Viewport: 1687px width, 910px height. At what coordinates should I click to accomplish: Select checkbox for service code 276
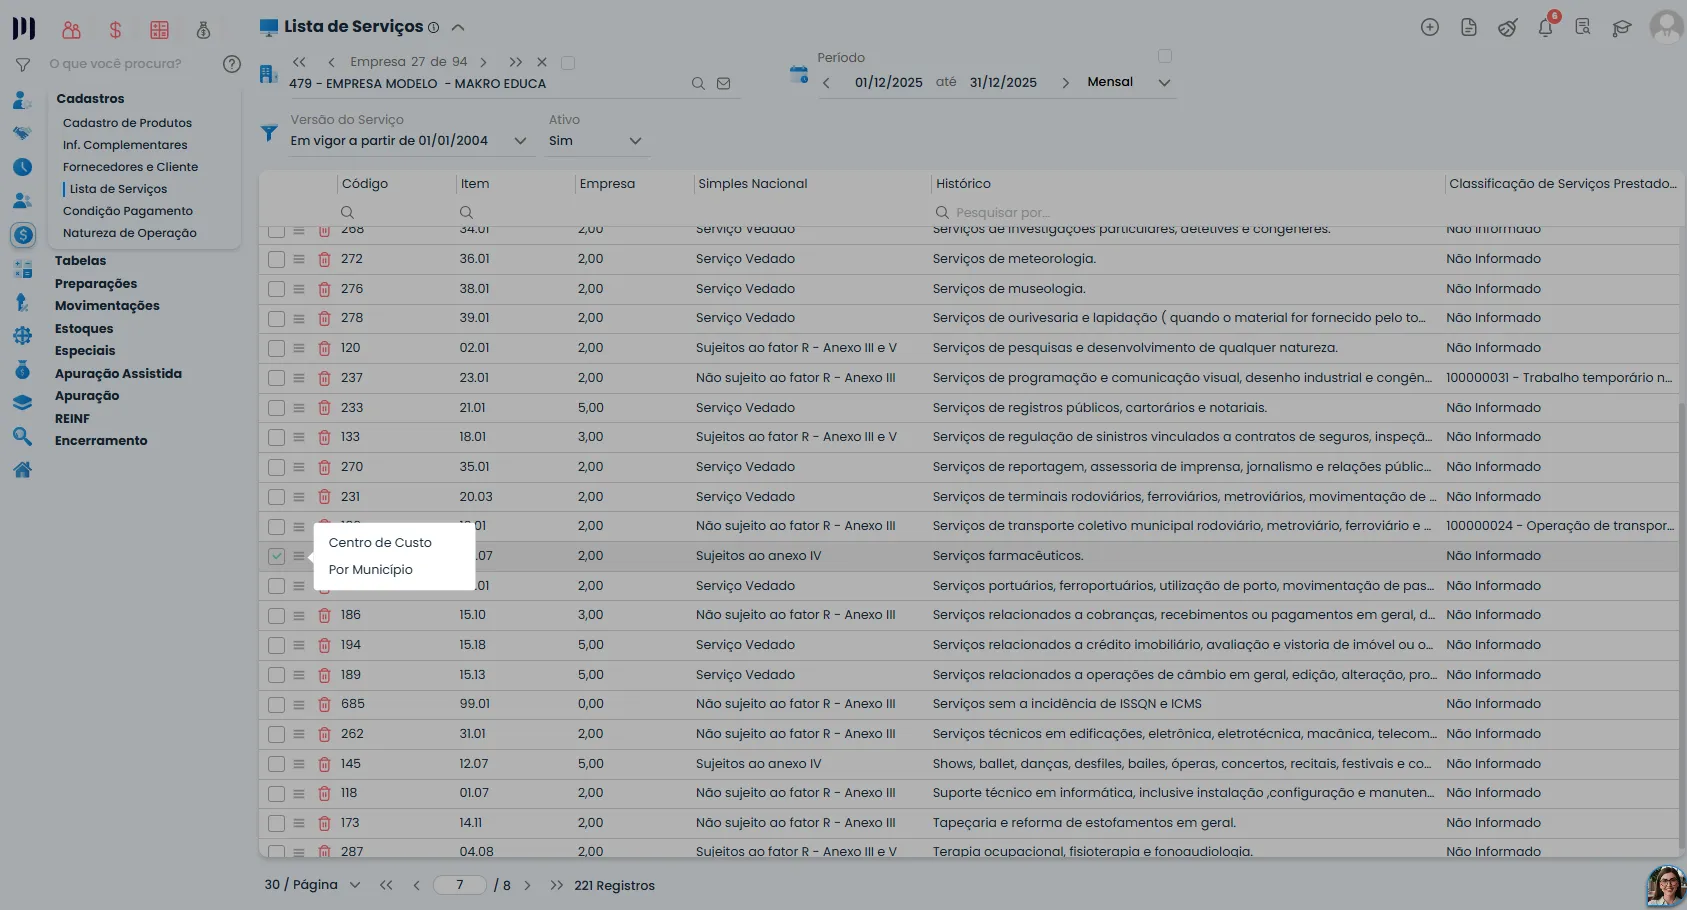(276, 289)
